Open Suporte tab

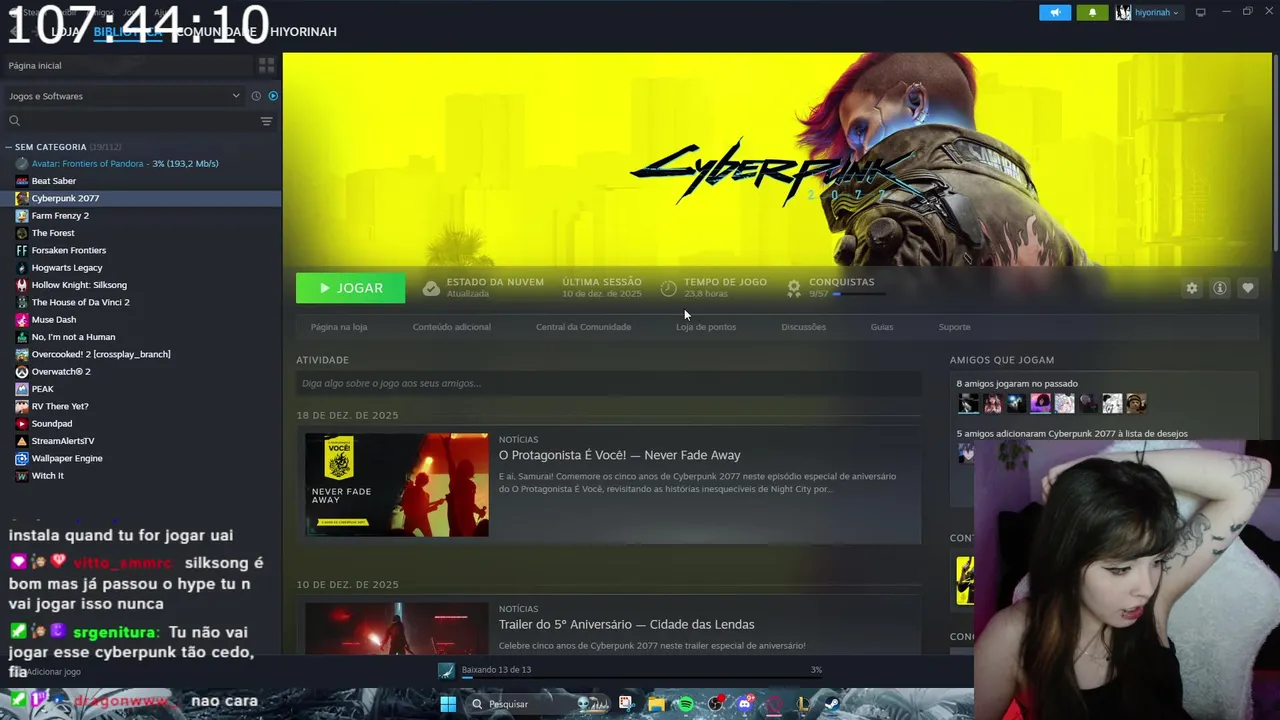click(954, 327)
